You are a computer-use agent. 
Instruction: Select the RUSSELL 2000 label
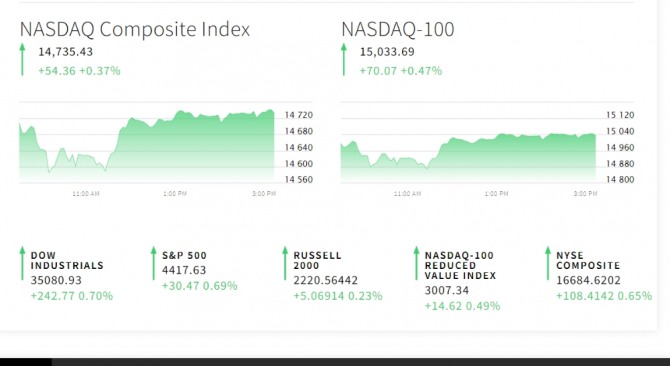(x=317, y=261)
